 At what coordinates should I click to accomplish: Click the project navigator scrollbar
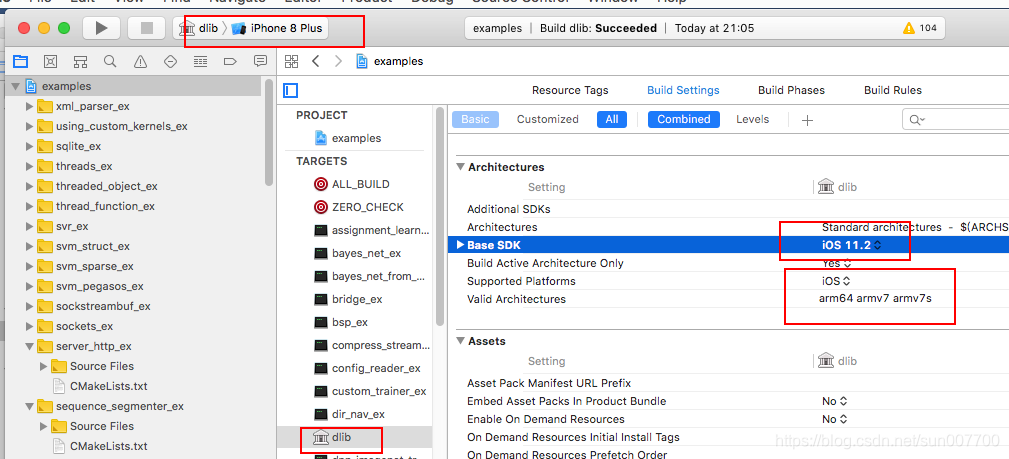click(x=269, y=131)
